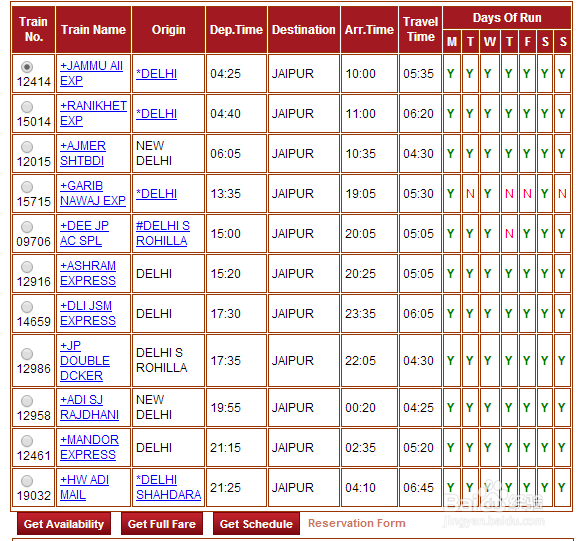Click departure time 21:25
578x541 pixels.
226,488
